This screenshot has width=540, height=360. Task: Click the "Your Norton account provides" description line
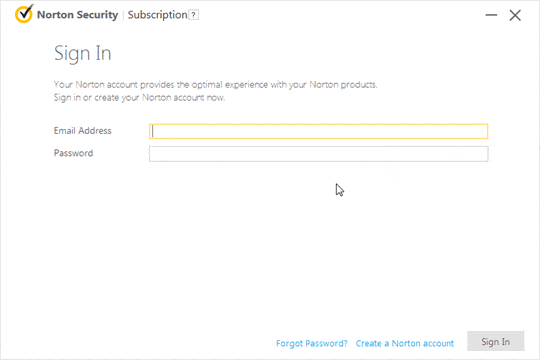(x=215, y=85)
